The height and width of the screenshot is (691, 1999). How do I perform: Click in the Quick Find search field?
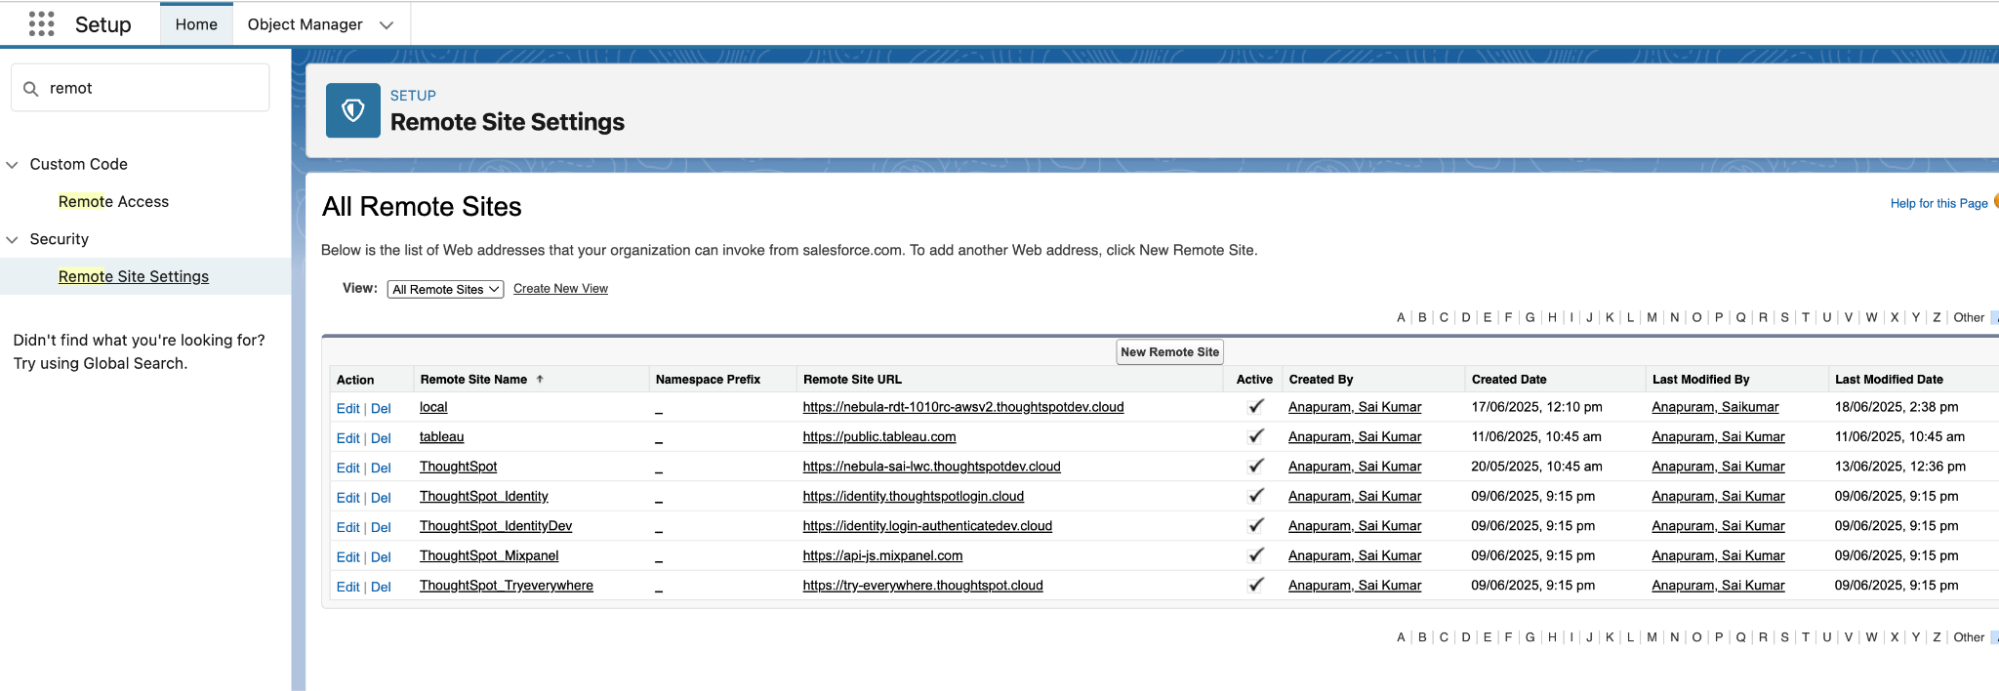click(x=150, y=89)
